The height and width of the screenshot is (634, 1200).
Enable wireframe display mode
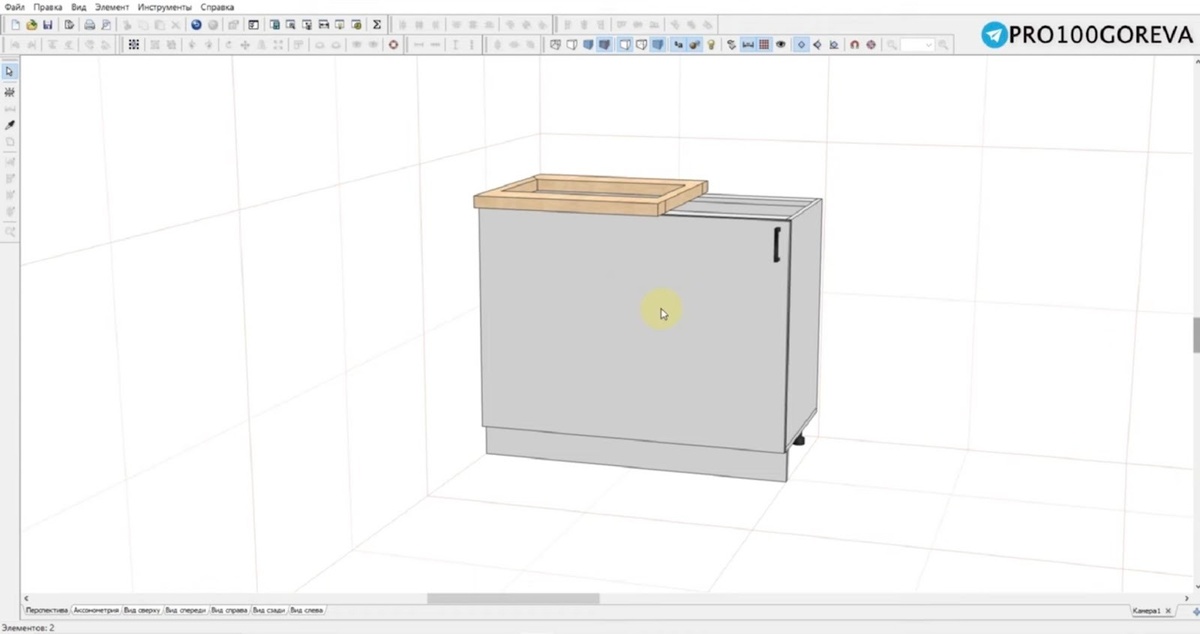click(x=555, y=45)
